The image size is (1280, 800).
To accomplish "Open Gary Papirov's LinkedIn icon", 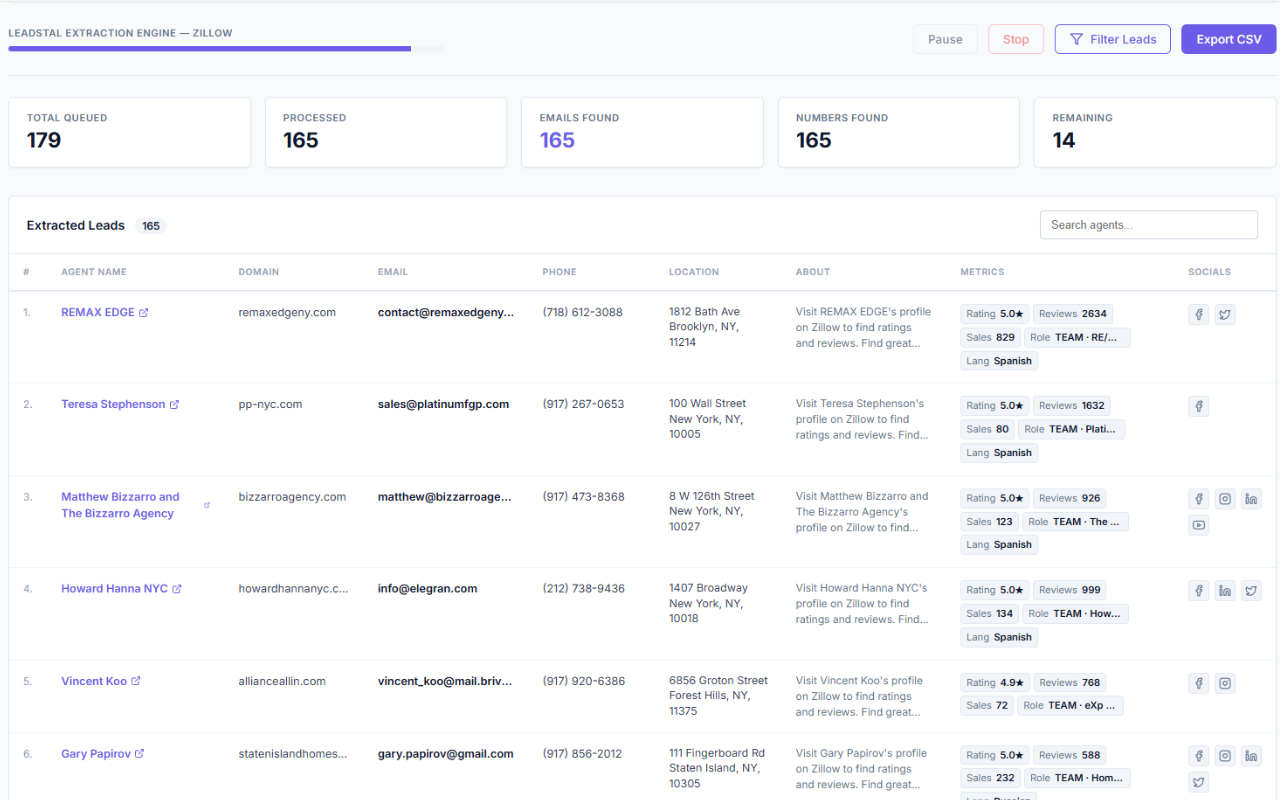I will [1251, 756].
